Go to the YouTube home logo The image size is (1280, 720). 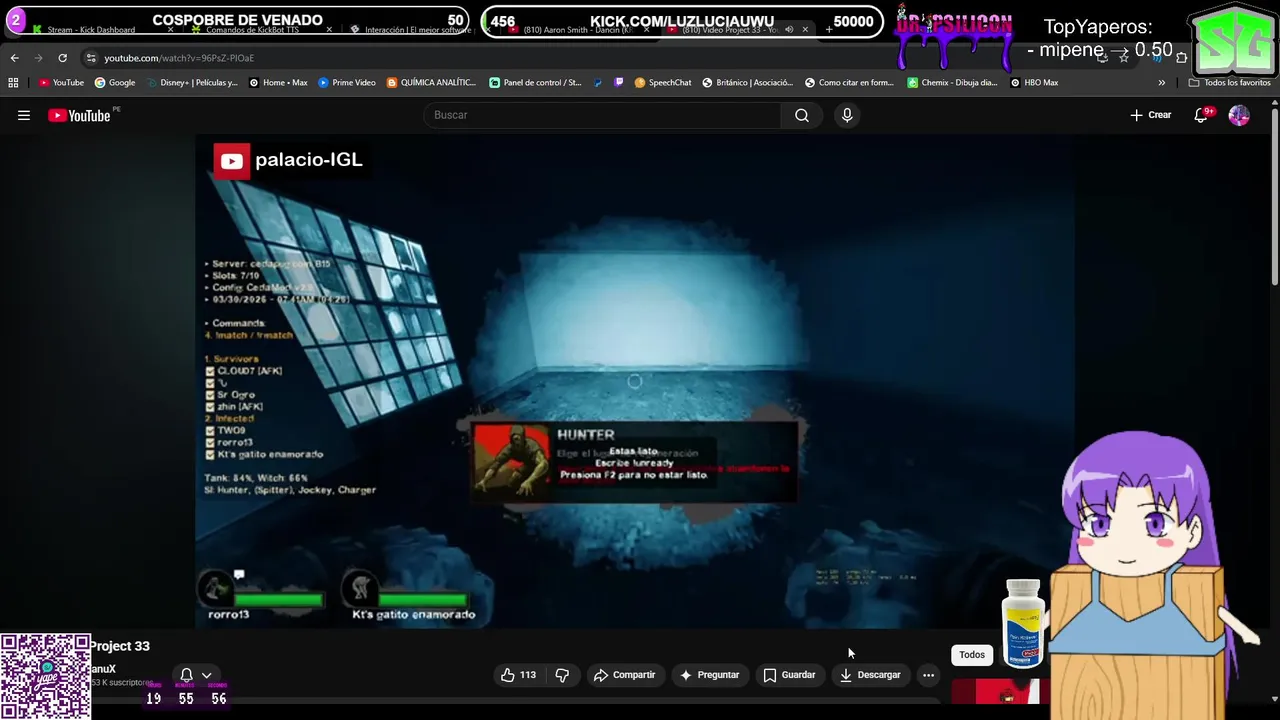pos(79,115)
